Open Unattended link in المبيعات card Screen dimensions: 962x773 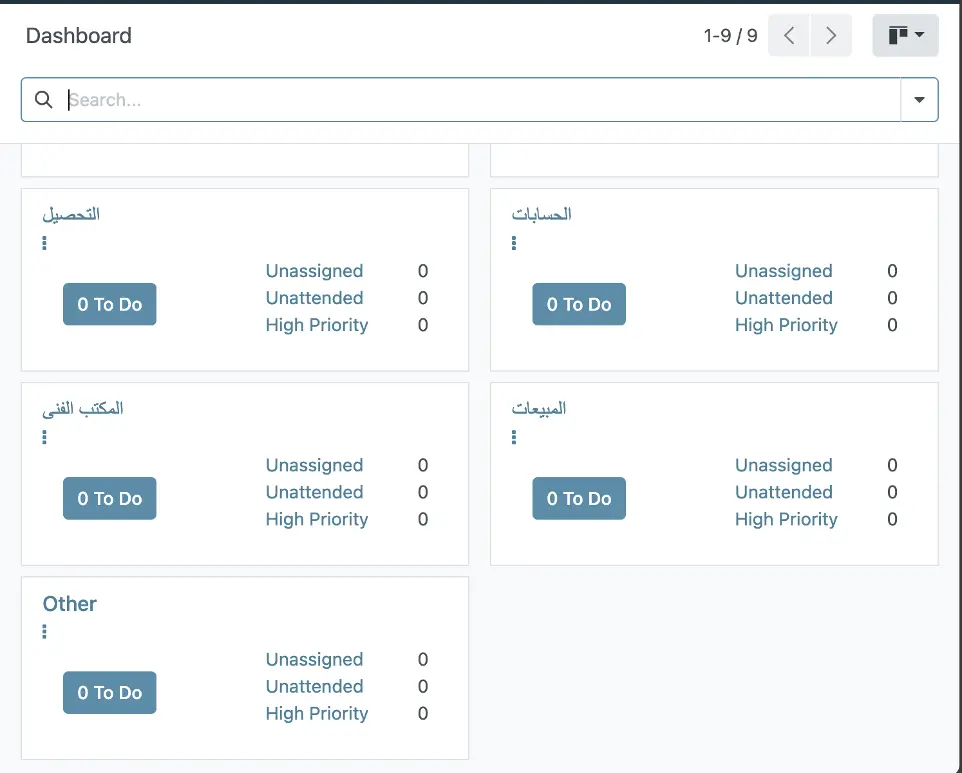coord(783,492)
